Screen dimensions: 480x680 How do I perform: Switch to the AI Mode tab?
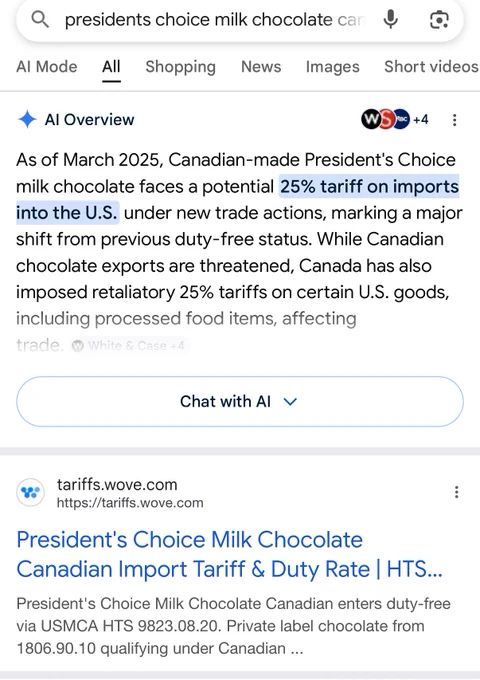[47, 67]
